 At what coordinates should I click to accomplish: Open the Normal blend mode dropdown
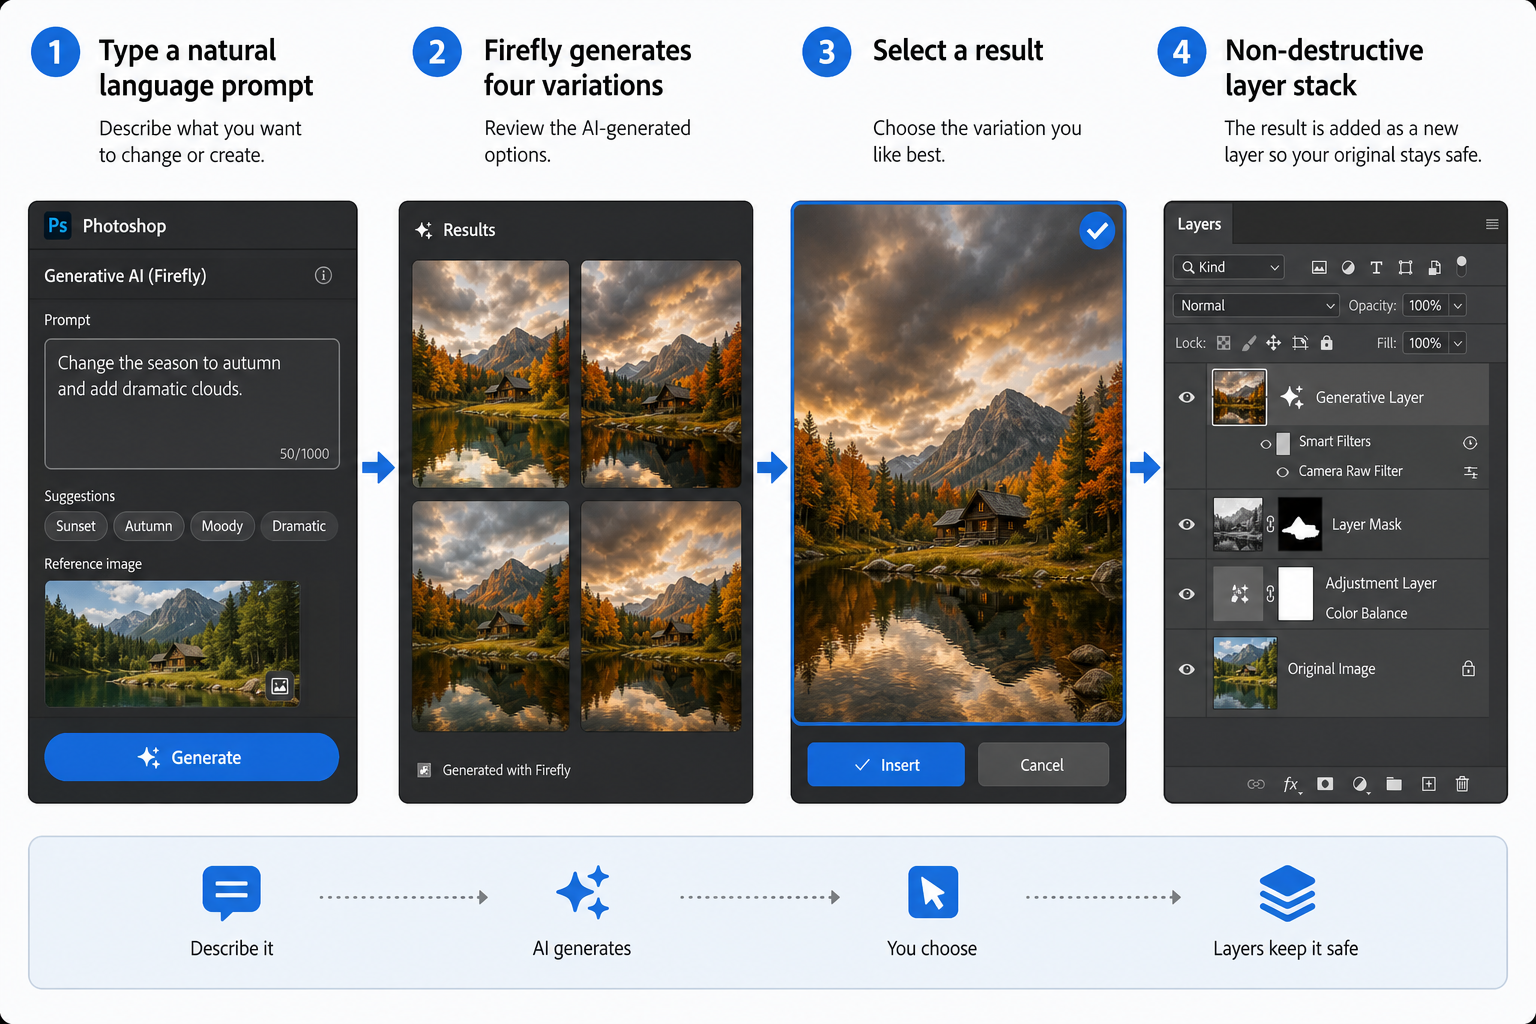(1256, 305)
